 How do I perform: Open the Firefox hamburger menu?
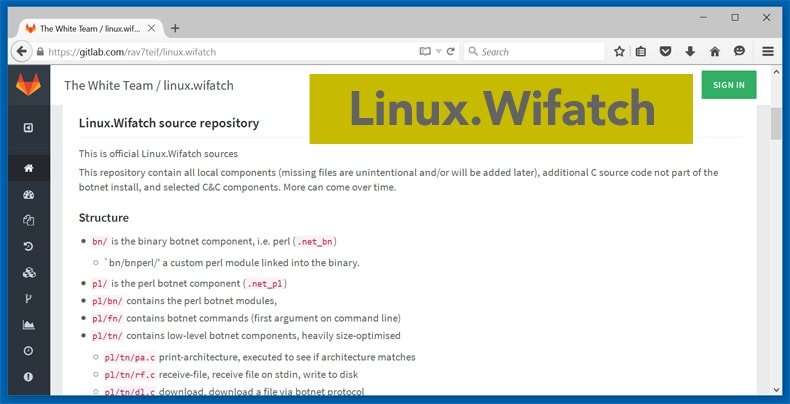pos(768,51)
